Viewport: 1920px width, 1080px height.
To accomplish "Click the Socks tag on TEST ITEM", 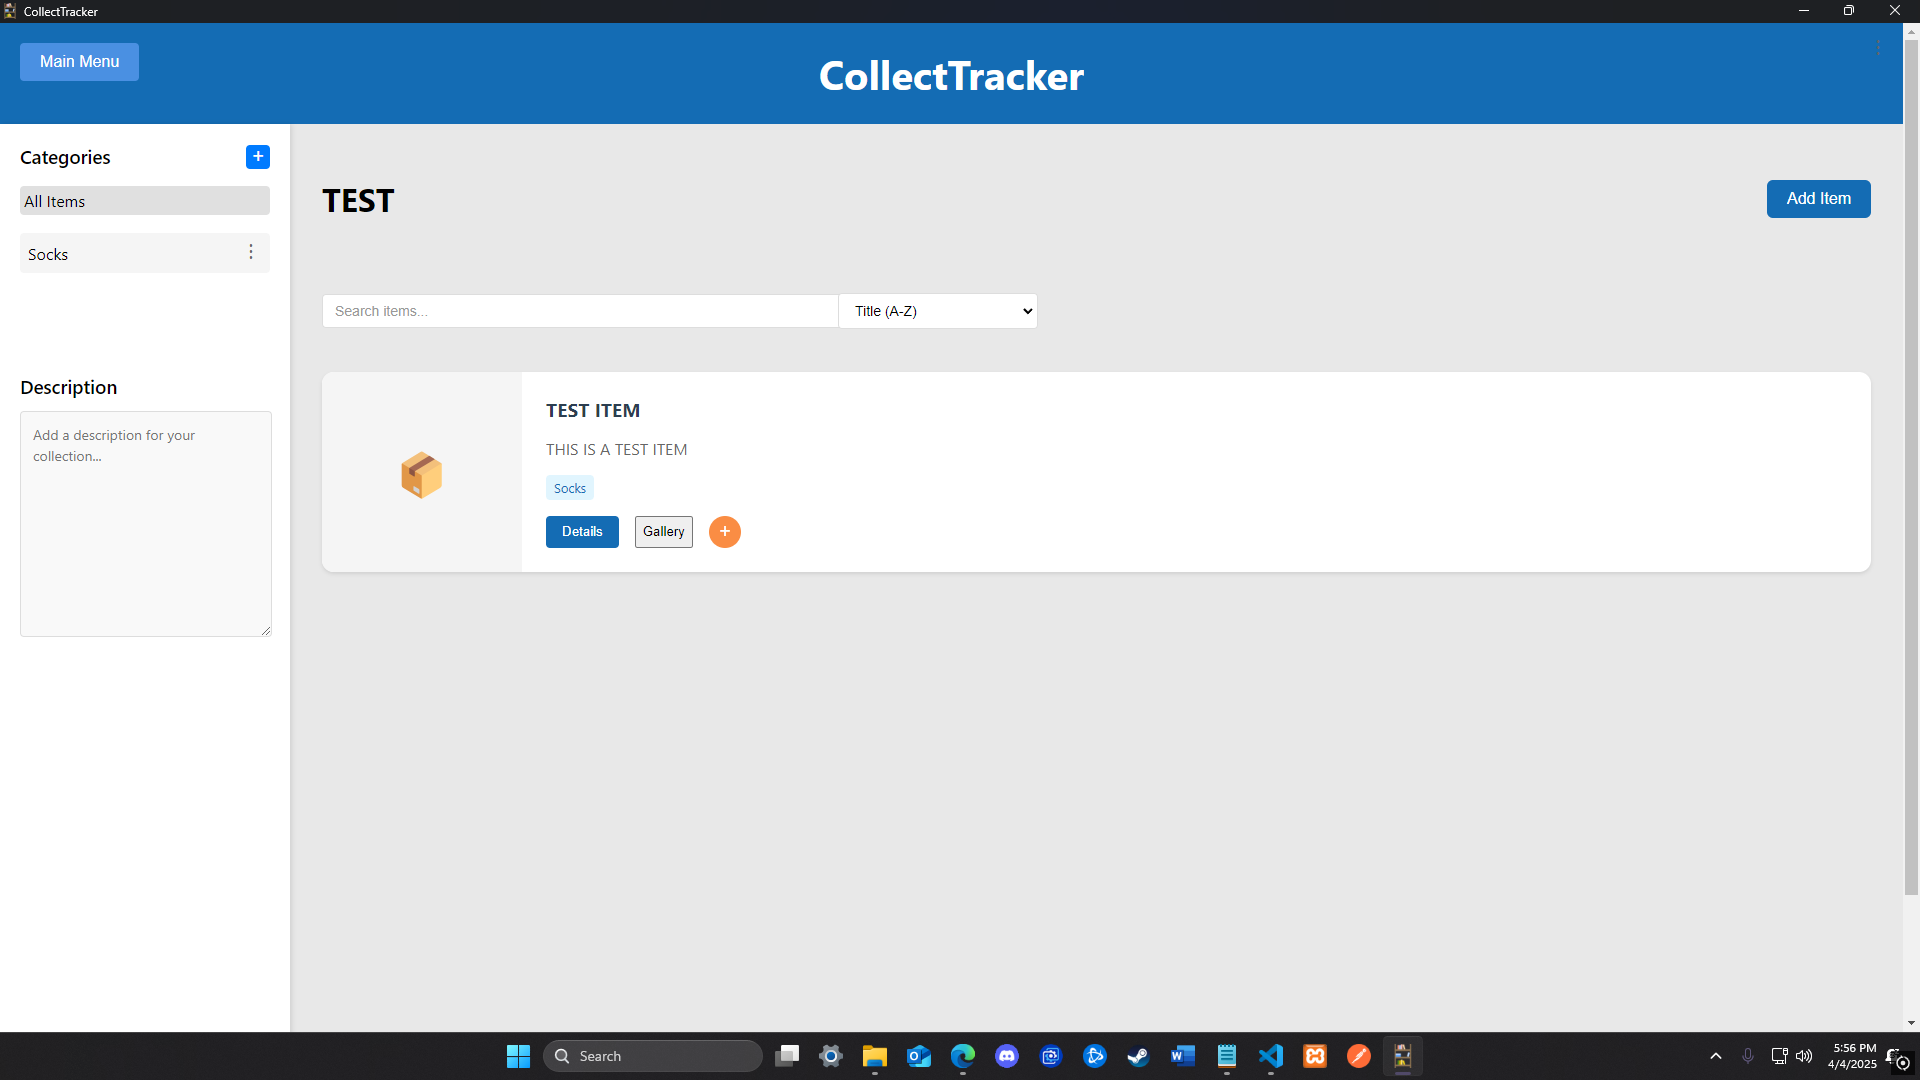I will tap(570, 488).
